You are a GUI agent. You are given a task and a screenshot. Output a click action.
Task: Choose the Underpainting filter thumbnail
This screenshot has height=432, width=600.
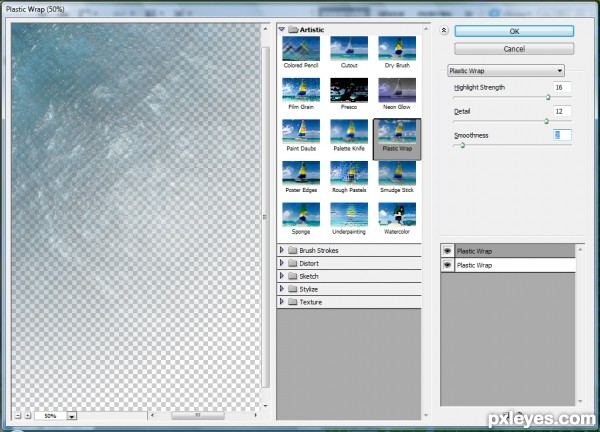click(x=349, y=215)
